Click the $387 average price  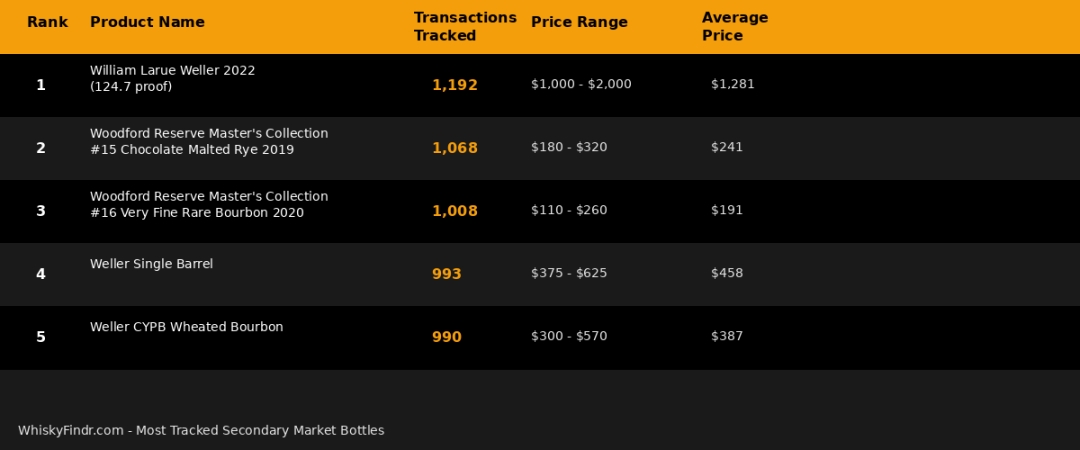tap(726, 336)
